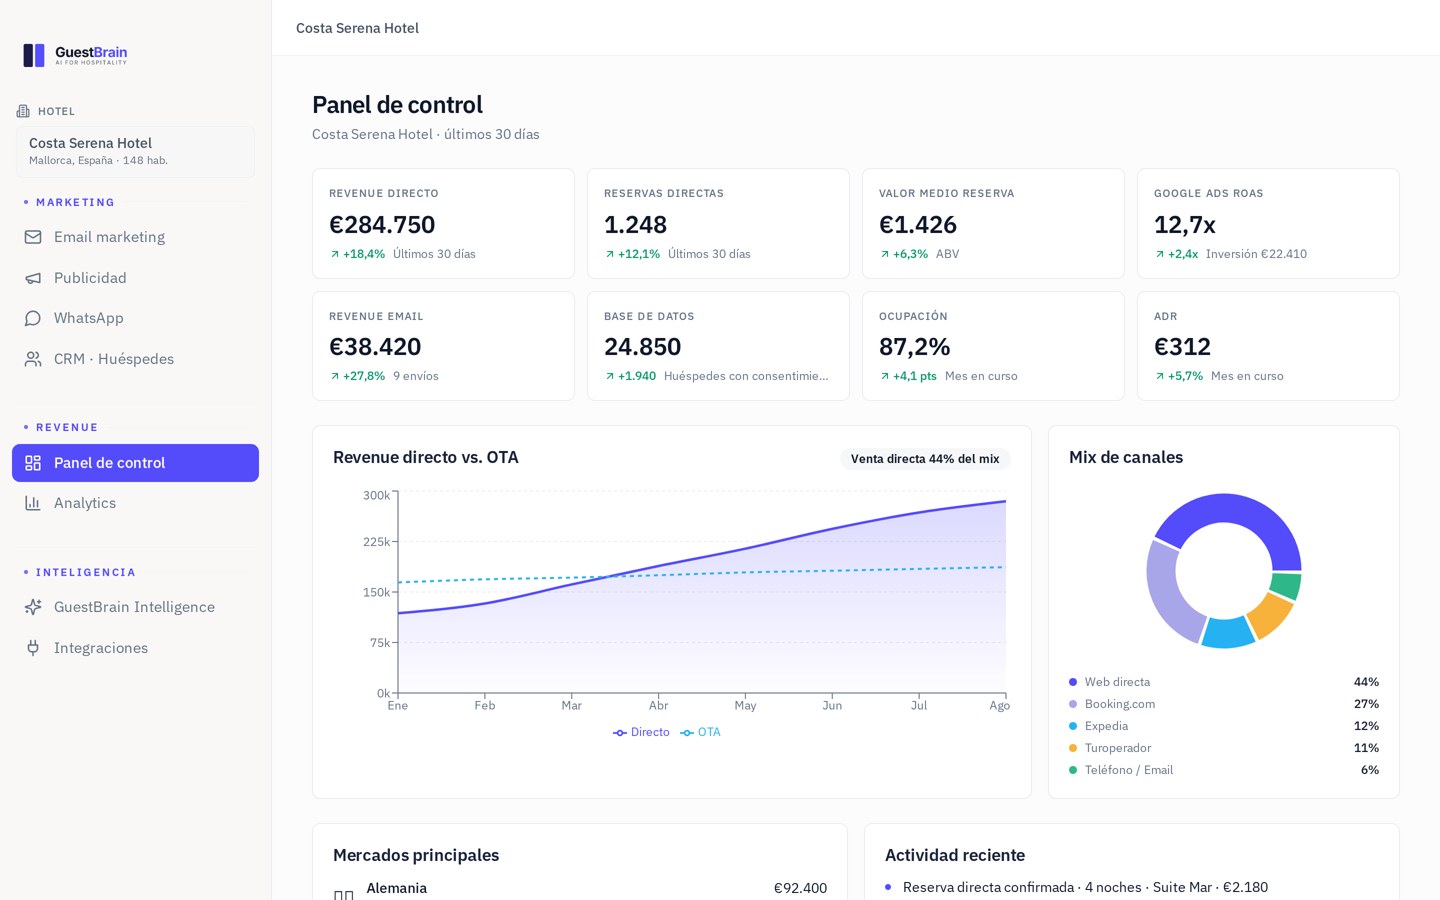
Task: Click the Revenue Email €38.420 card
Action: [443, 346]
